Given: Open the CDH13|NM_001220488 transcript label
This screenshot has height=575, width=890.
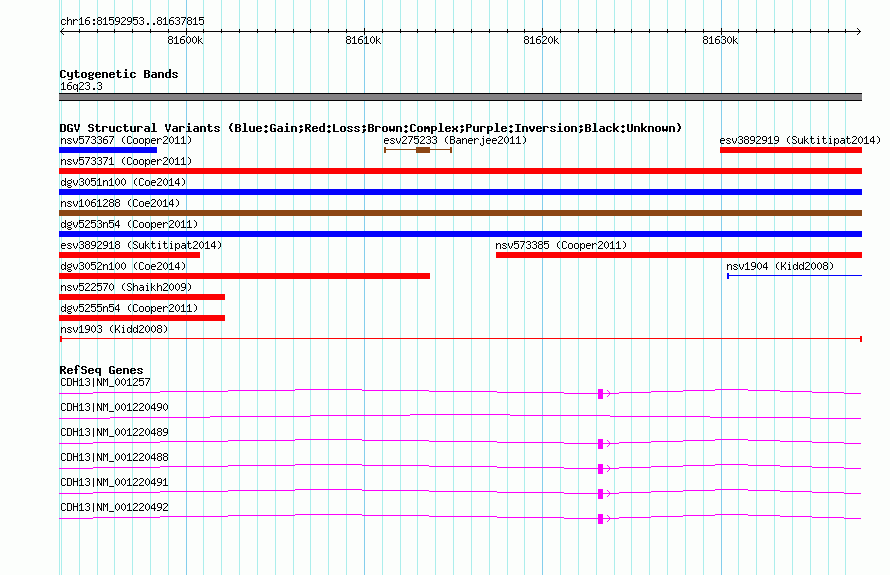Looking at the screenshot, I should [114, 457].
